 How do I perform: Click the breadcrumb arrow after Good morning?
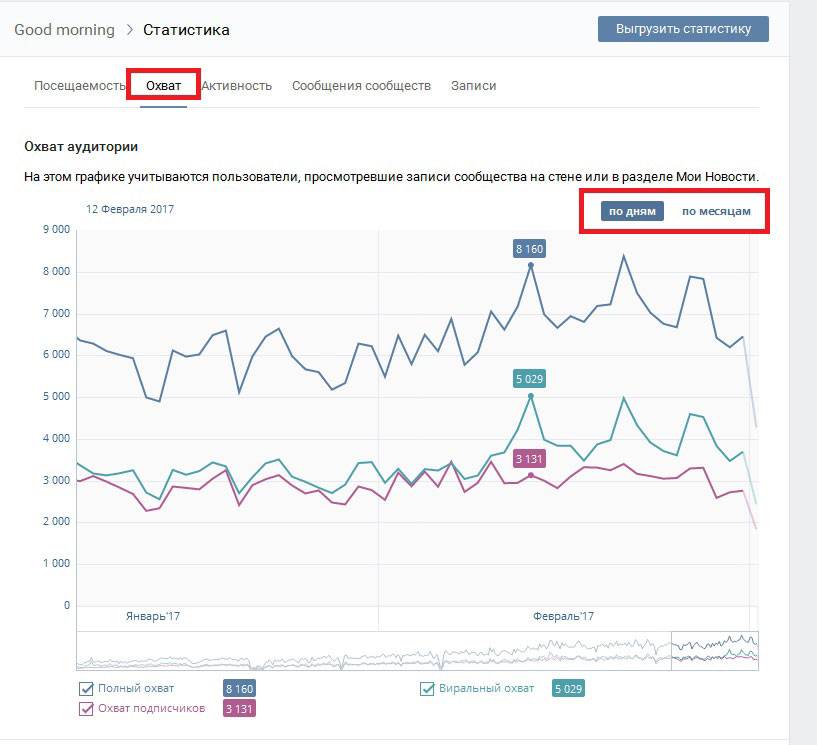click(x=129, y=30)
